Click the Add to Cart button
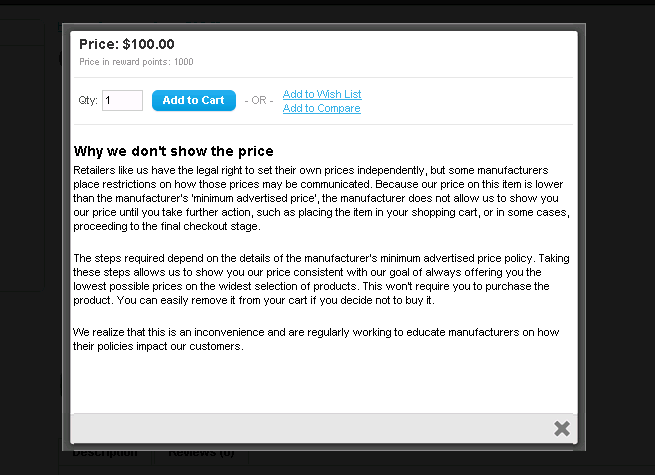 pyautogui.click(x=194, y=101)
